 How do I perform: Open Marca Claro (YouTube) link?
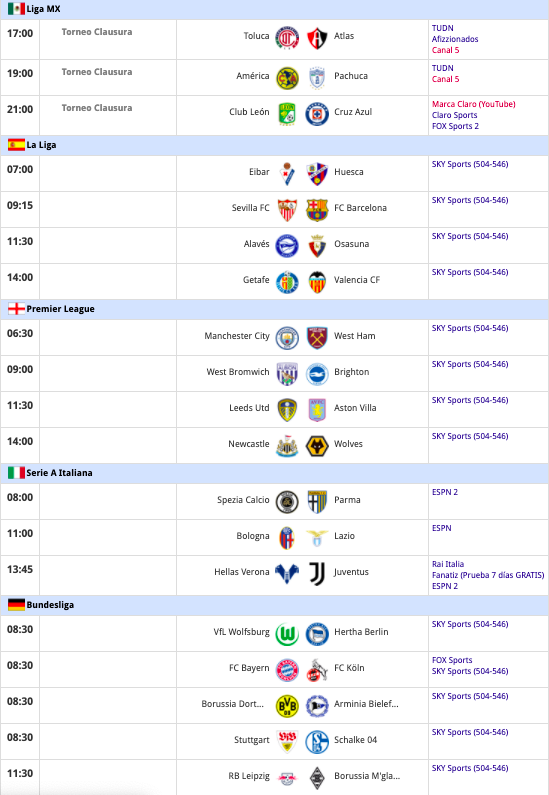pyautogui.click(x=473, y=104)
